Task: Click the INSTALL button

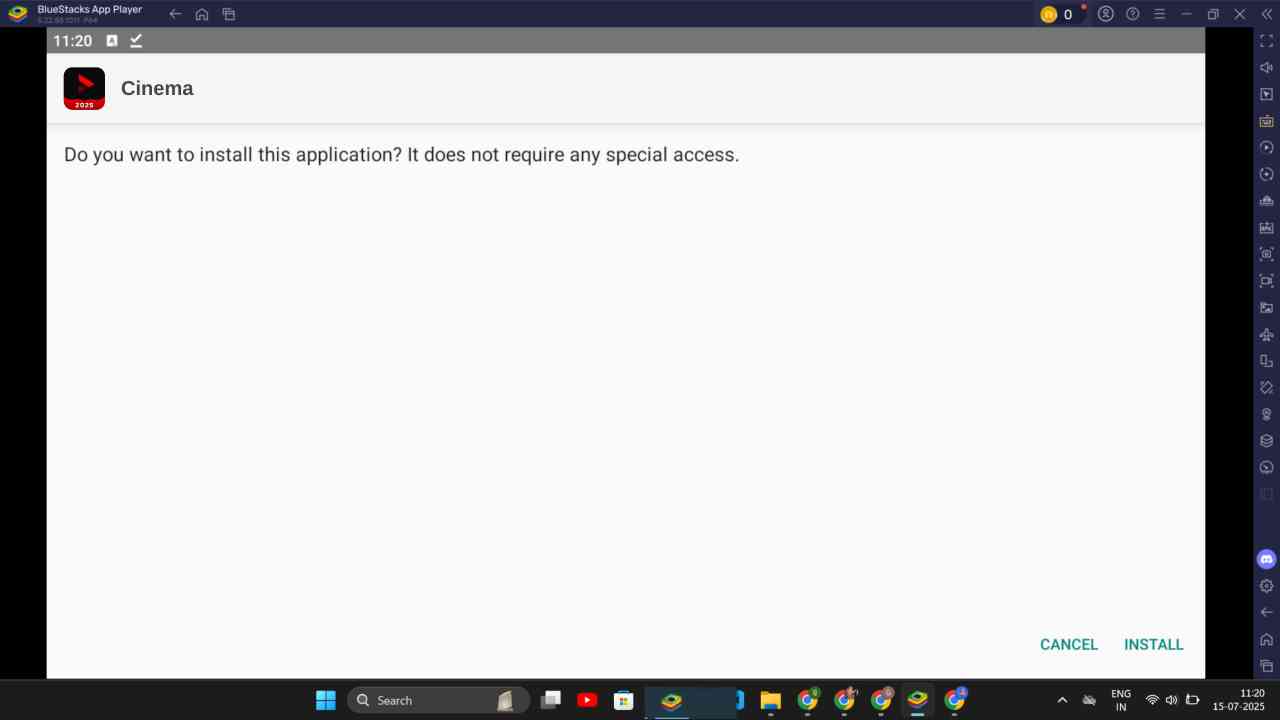Action: coord(1153,645)
